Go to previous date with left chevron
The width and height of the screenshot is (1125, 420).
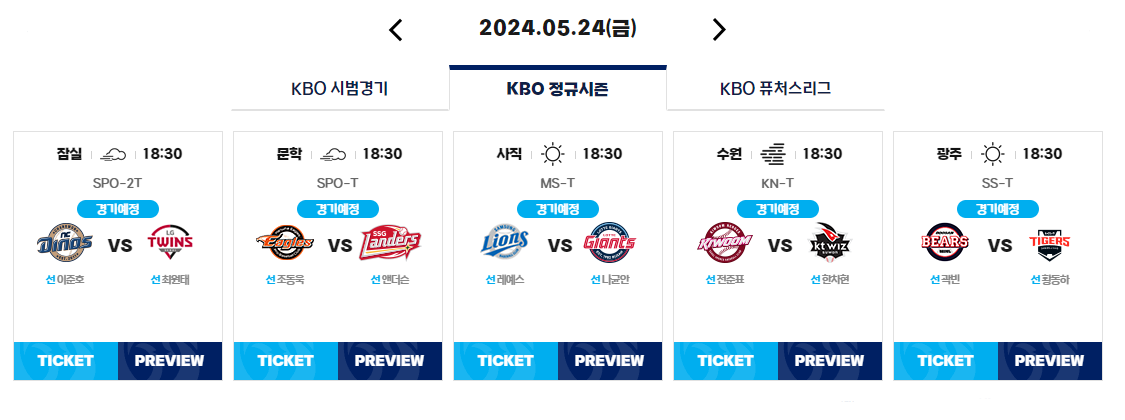click(395, 29)
